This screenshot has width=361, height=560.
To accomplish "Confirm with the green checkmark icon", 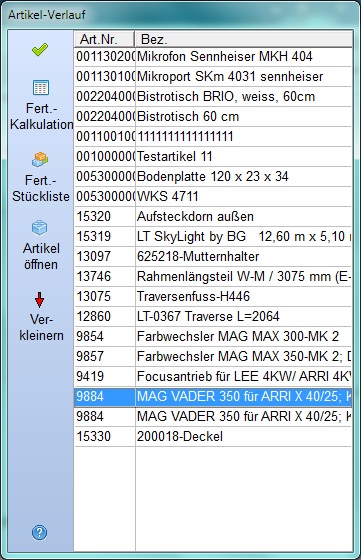I will pos(40,49).
